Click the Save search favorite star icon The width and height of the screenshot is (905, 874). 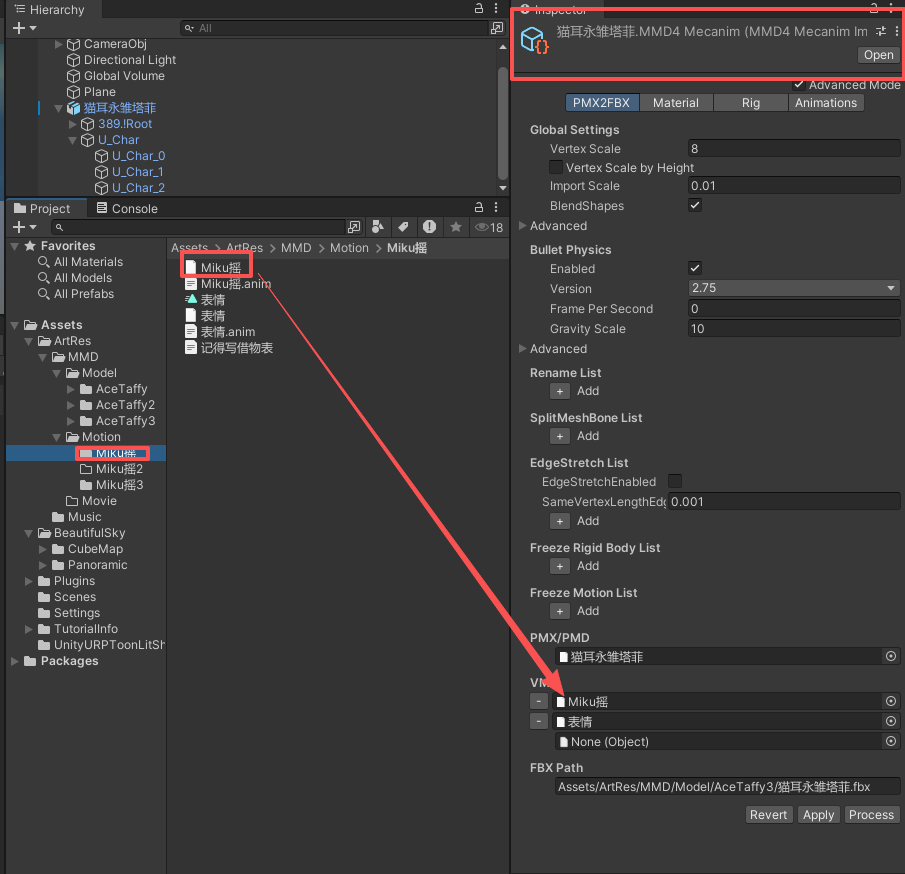pos(455,227)
